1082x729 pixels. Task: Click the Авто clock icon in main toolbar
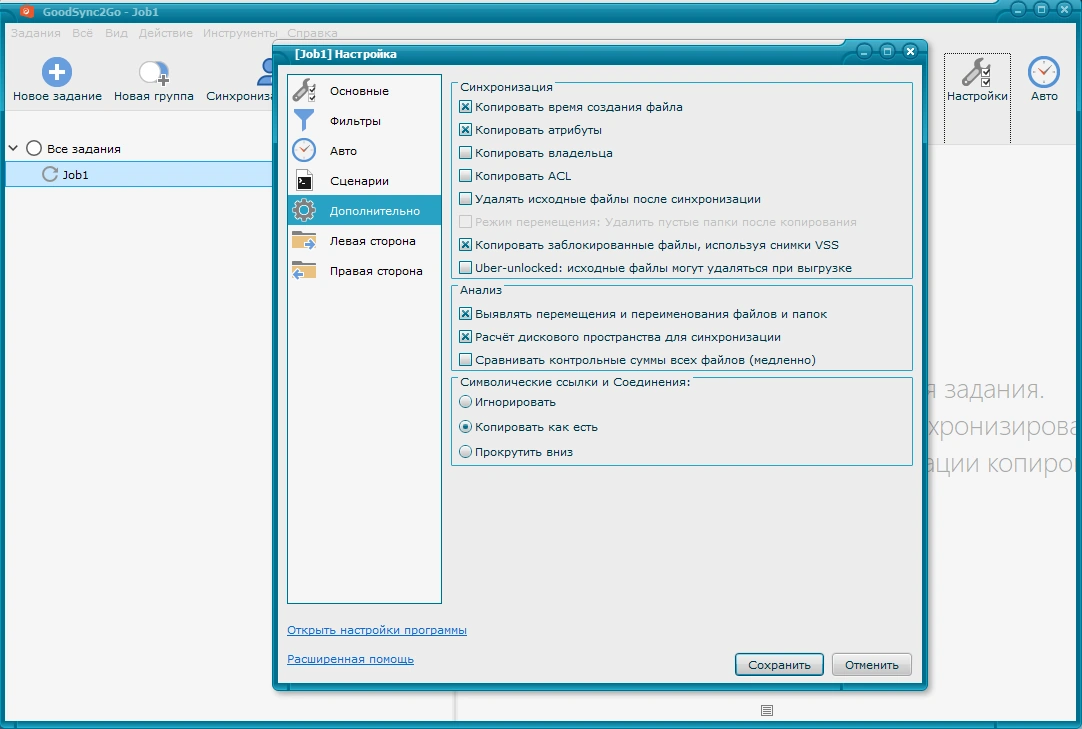[x=1043, y=72]
